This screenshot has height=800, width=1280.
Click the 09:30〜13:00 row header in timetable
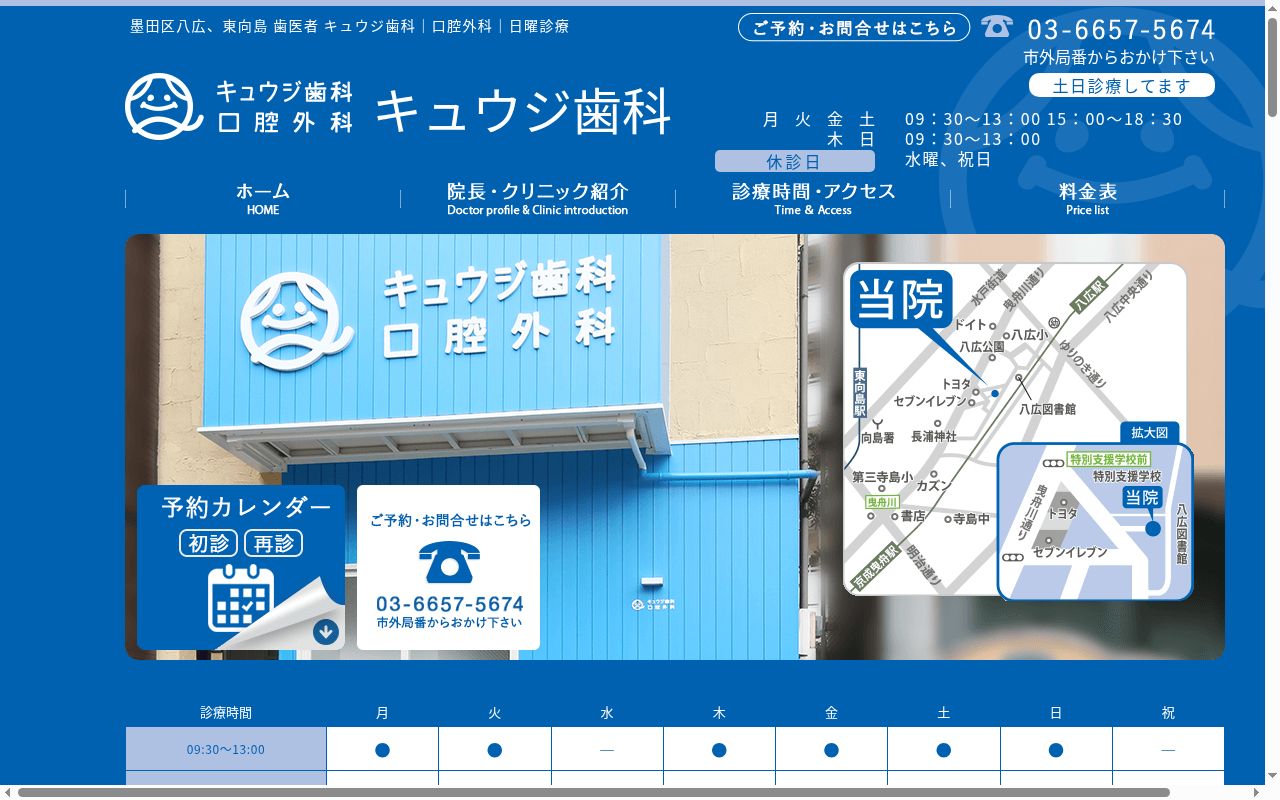pos(226,749)
